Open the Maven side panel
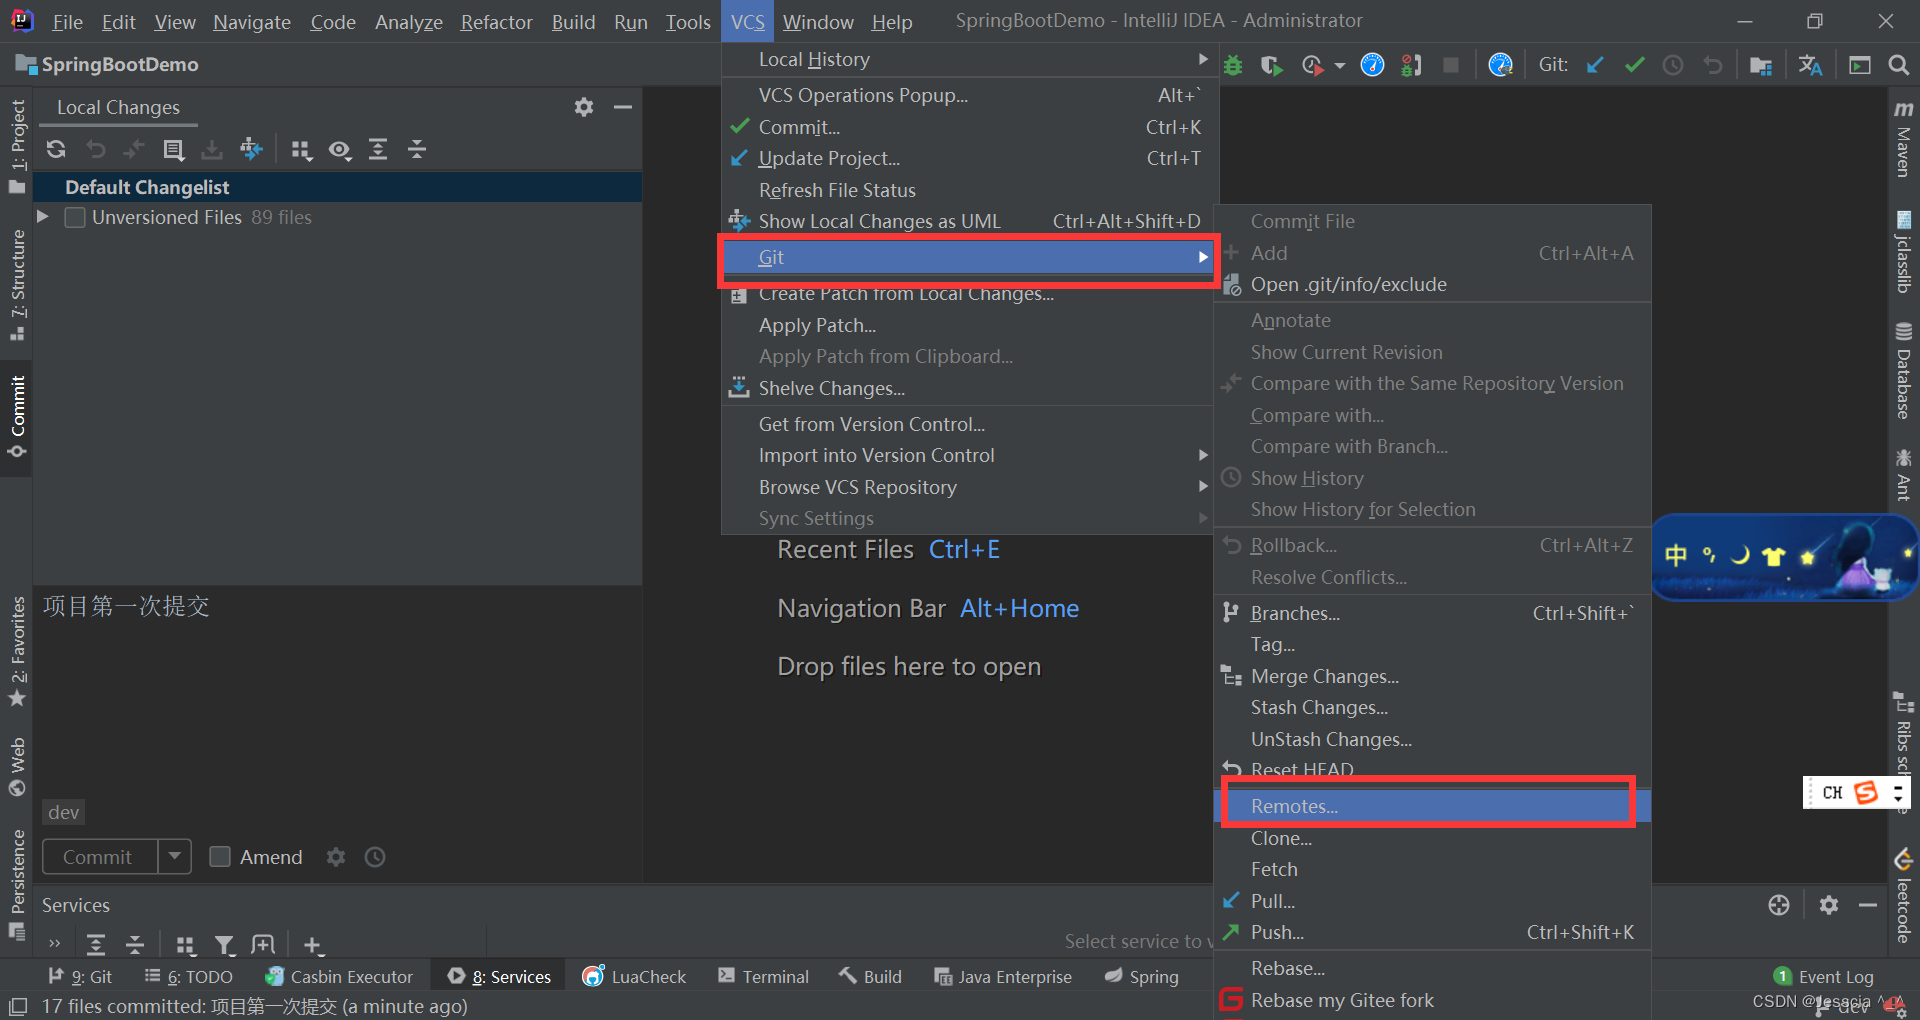 (1903, 138)
